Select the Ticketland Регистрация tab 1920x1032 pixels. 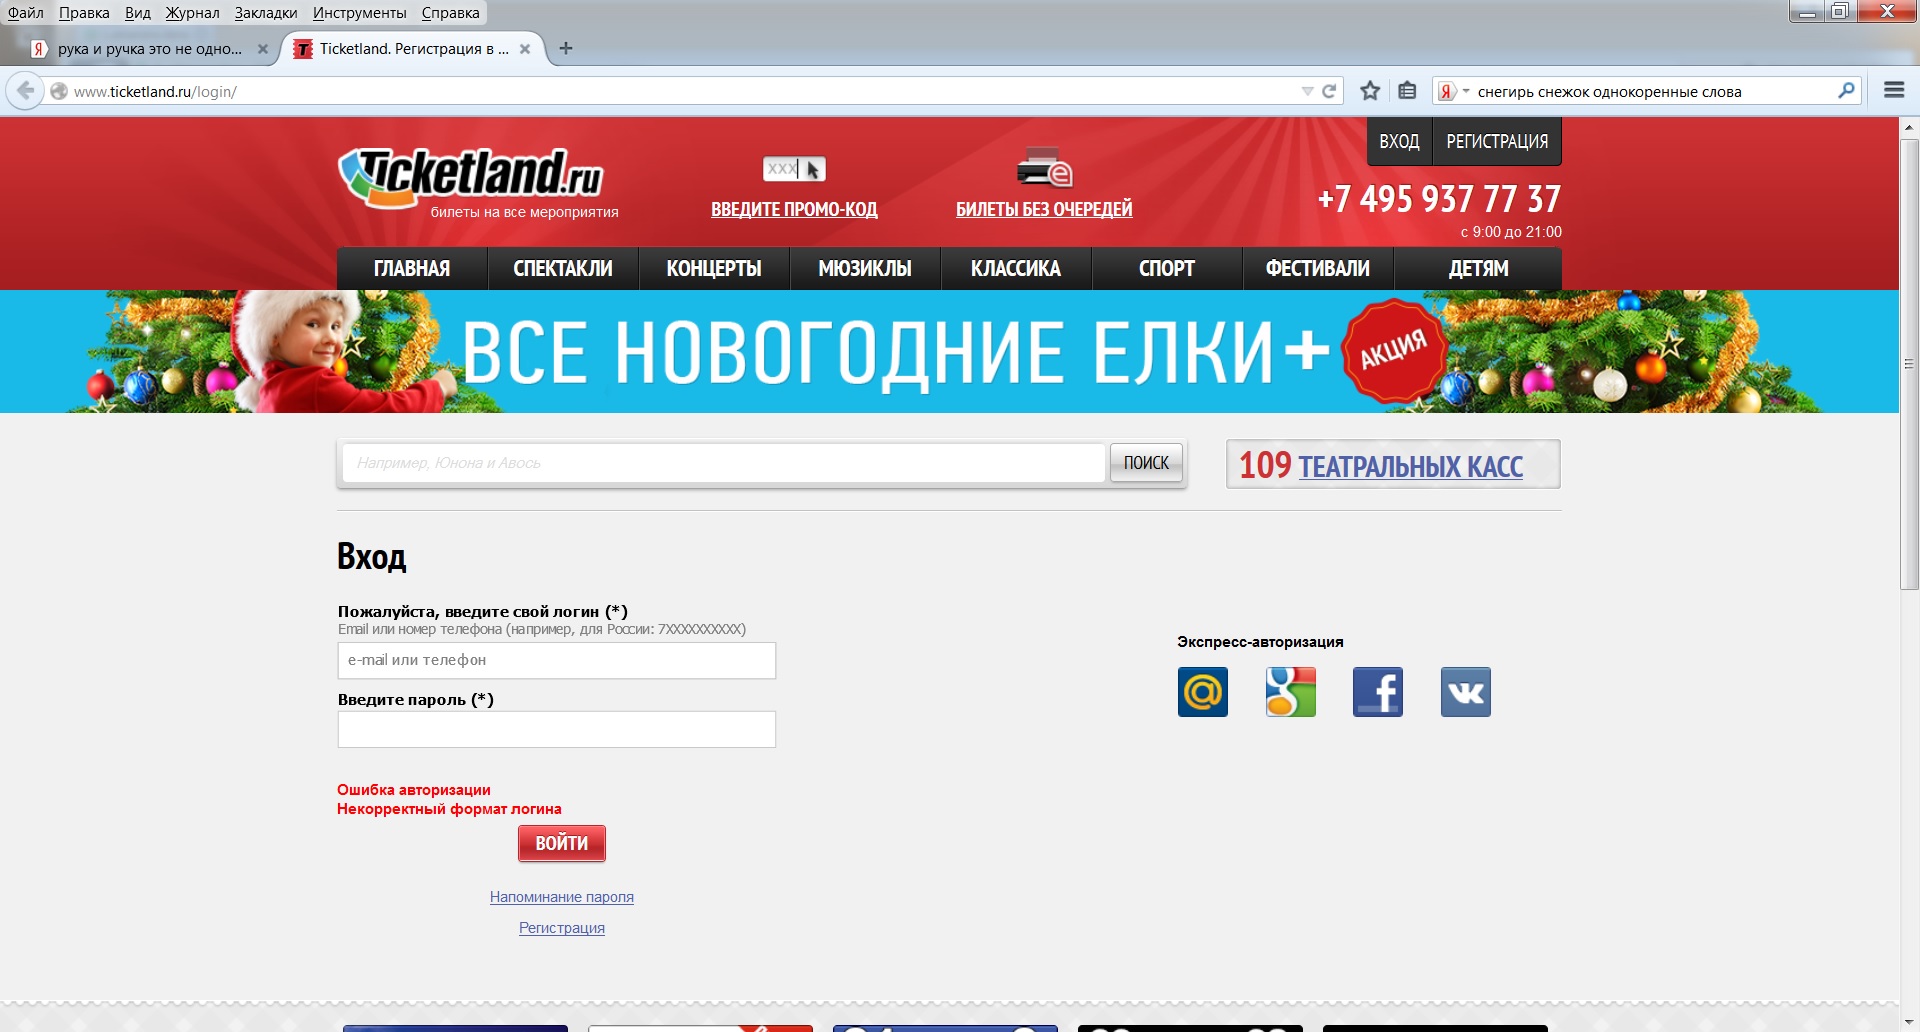(414, 48)
